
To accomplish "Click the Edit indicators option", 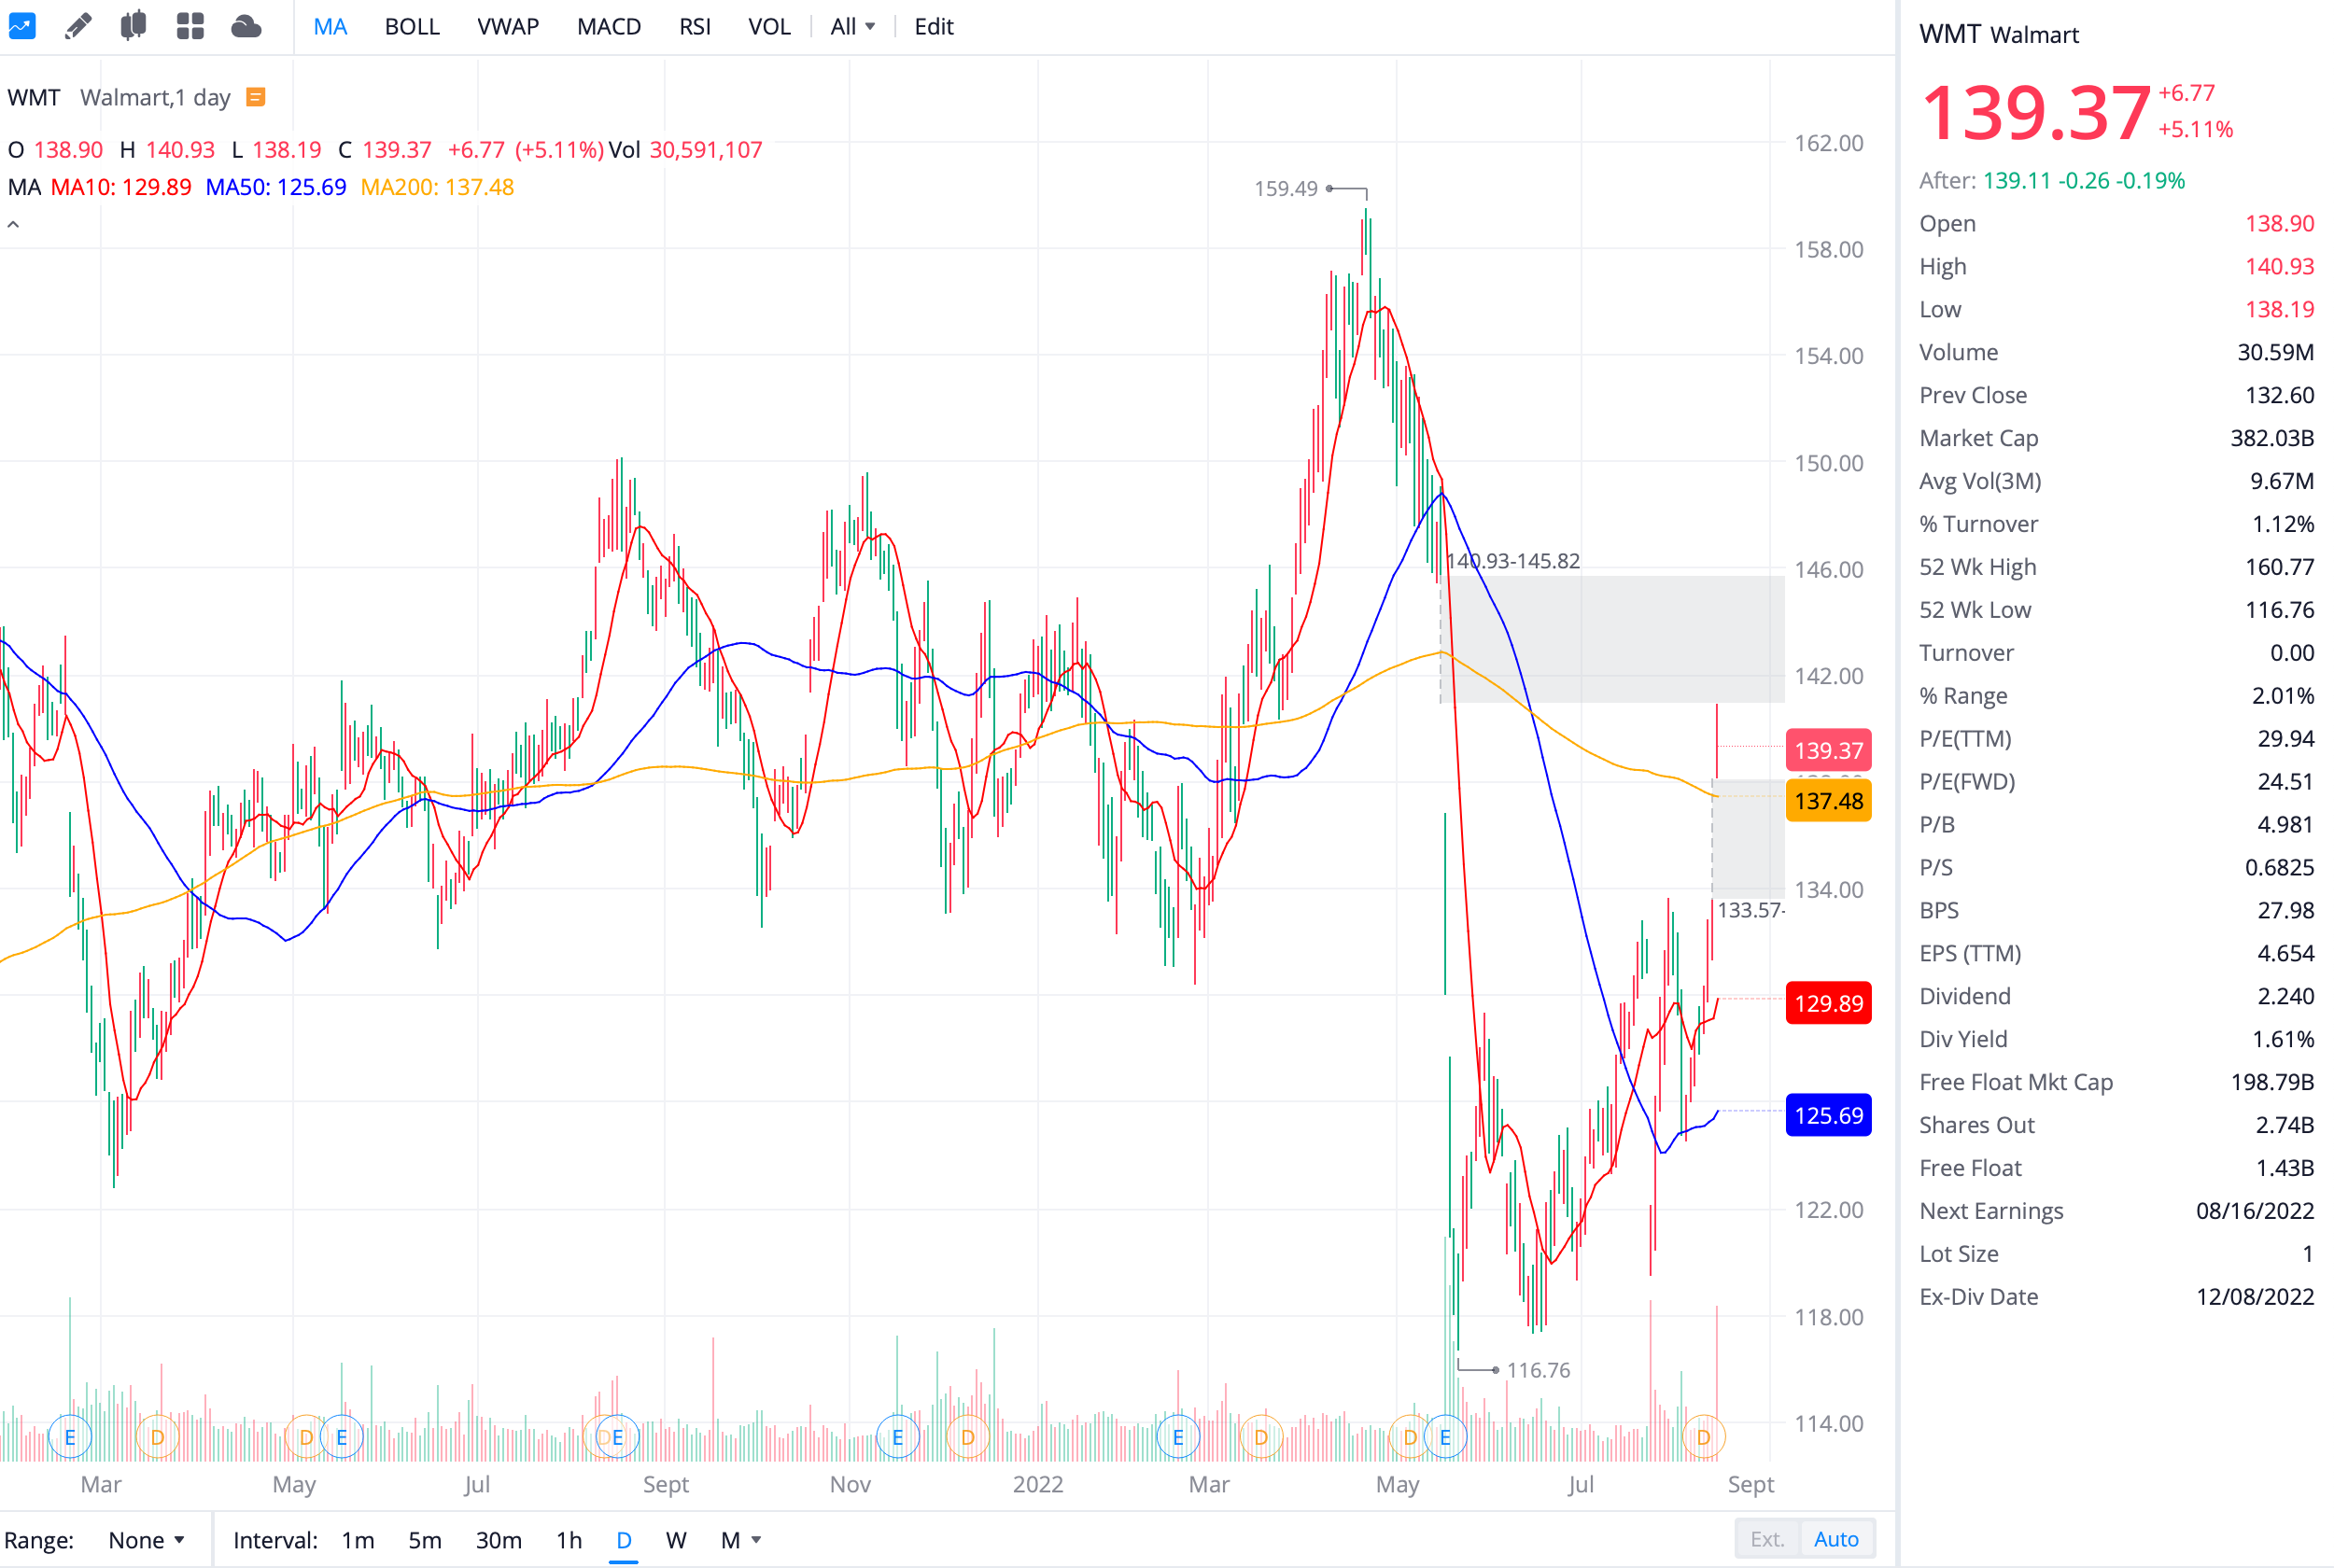I will 932,27.
